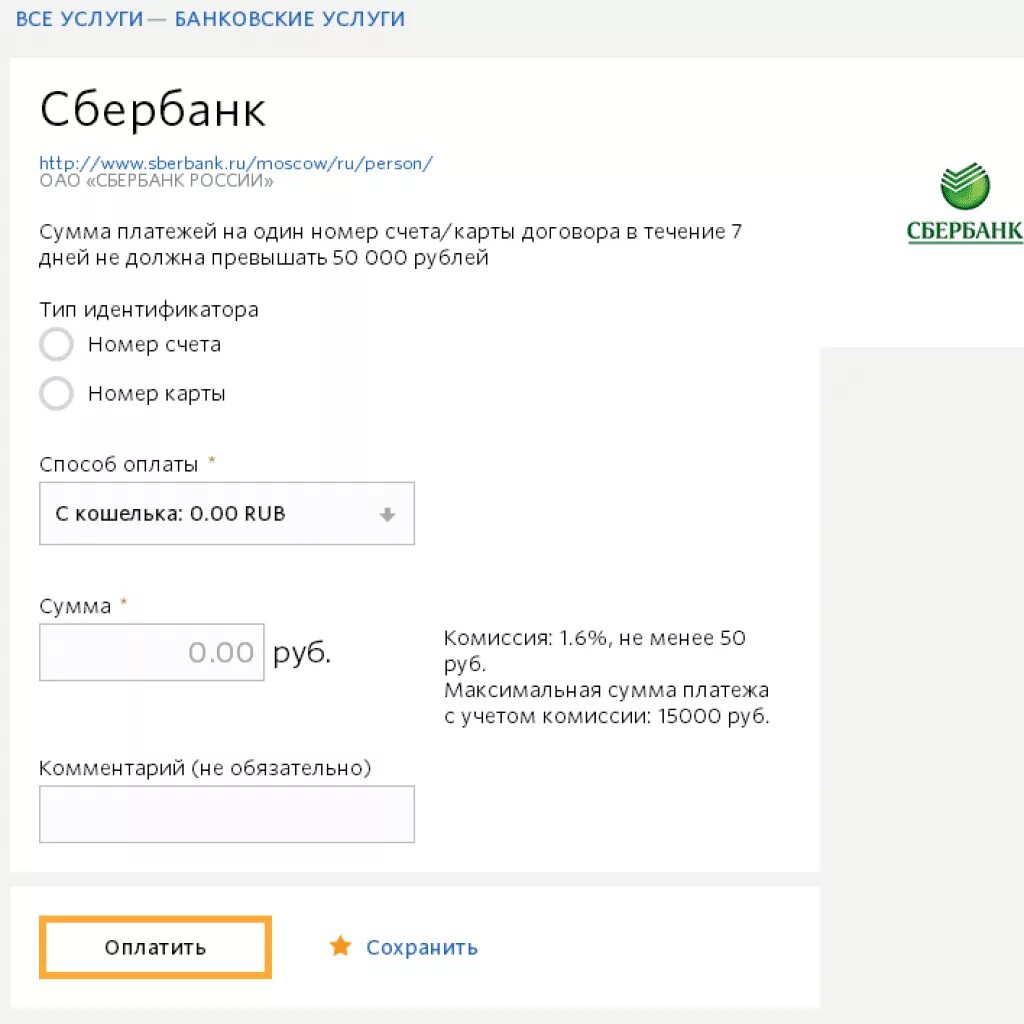Click the "ОАО «СБЕРБАНК РОССИИ»" caption
Viewport: 1024px width, 1024px height.
pos(156,181)
